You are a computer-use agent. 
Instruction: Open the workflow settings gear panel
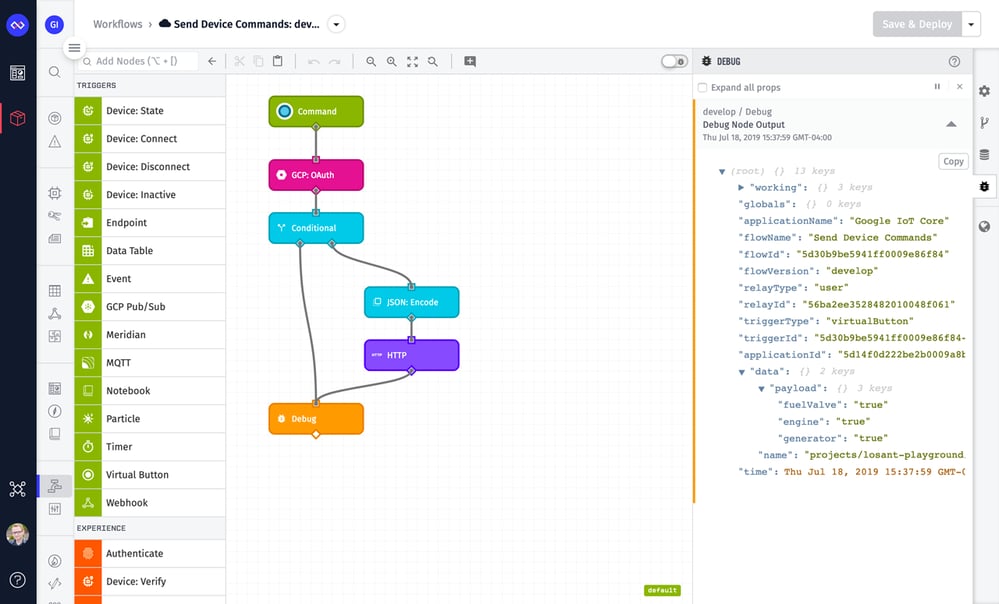984,93
